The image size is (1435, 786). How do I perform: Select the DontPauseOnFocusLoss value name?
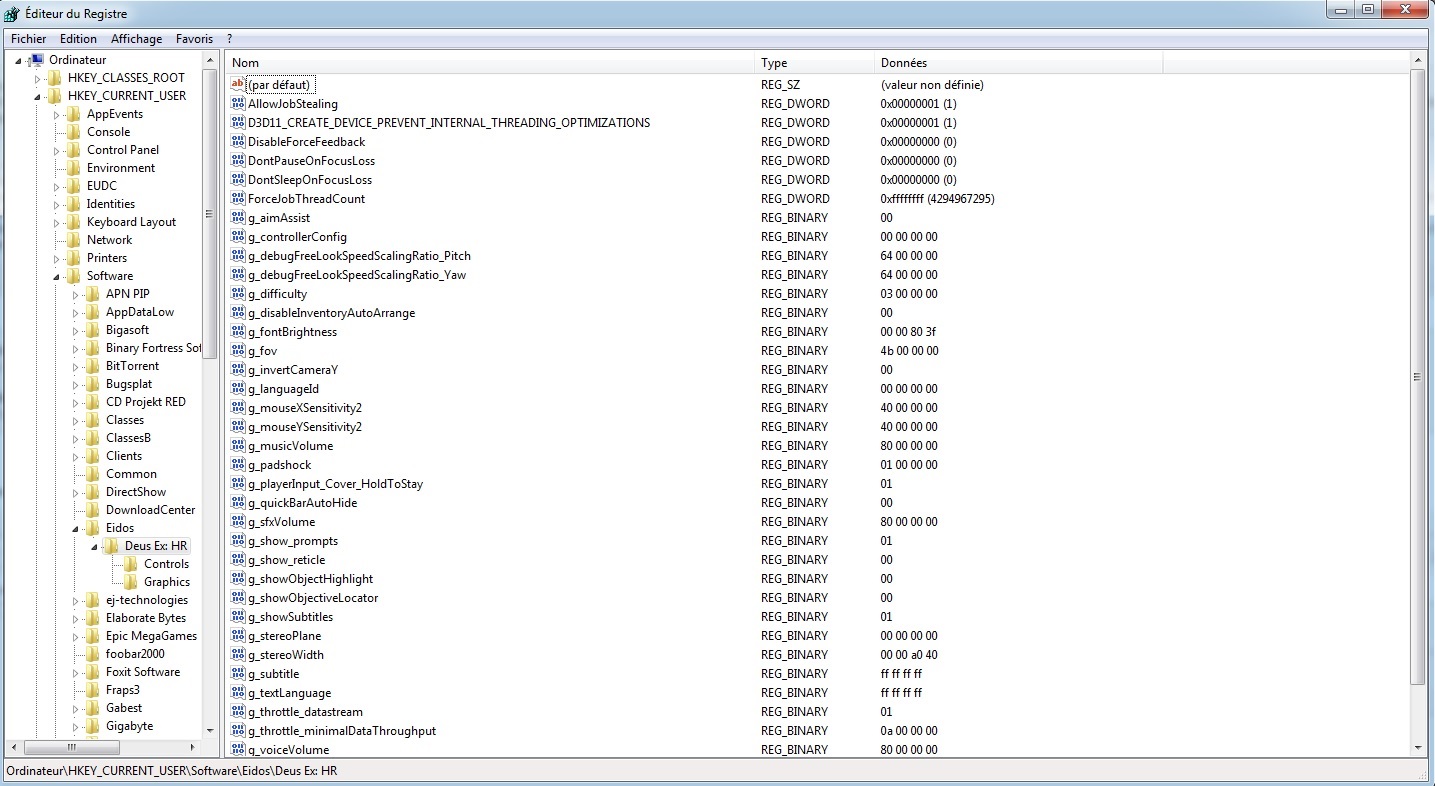[311, 160]
